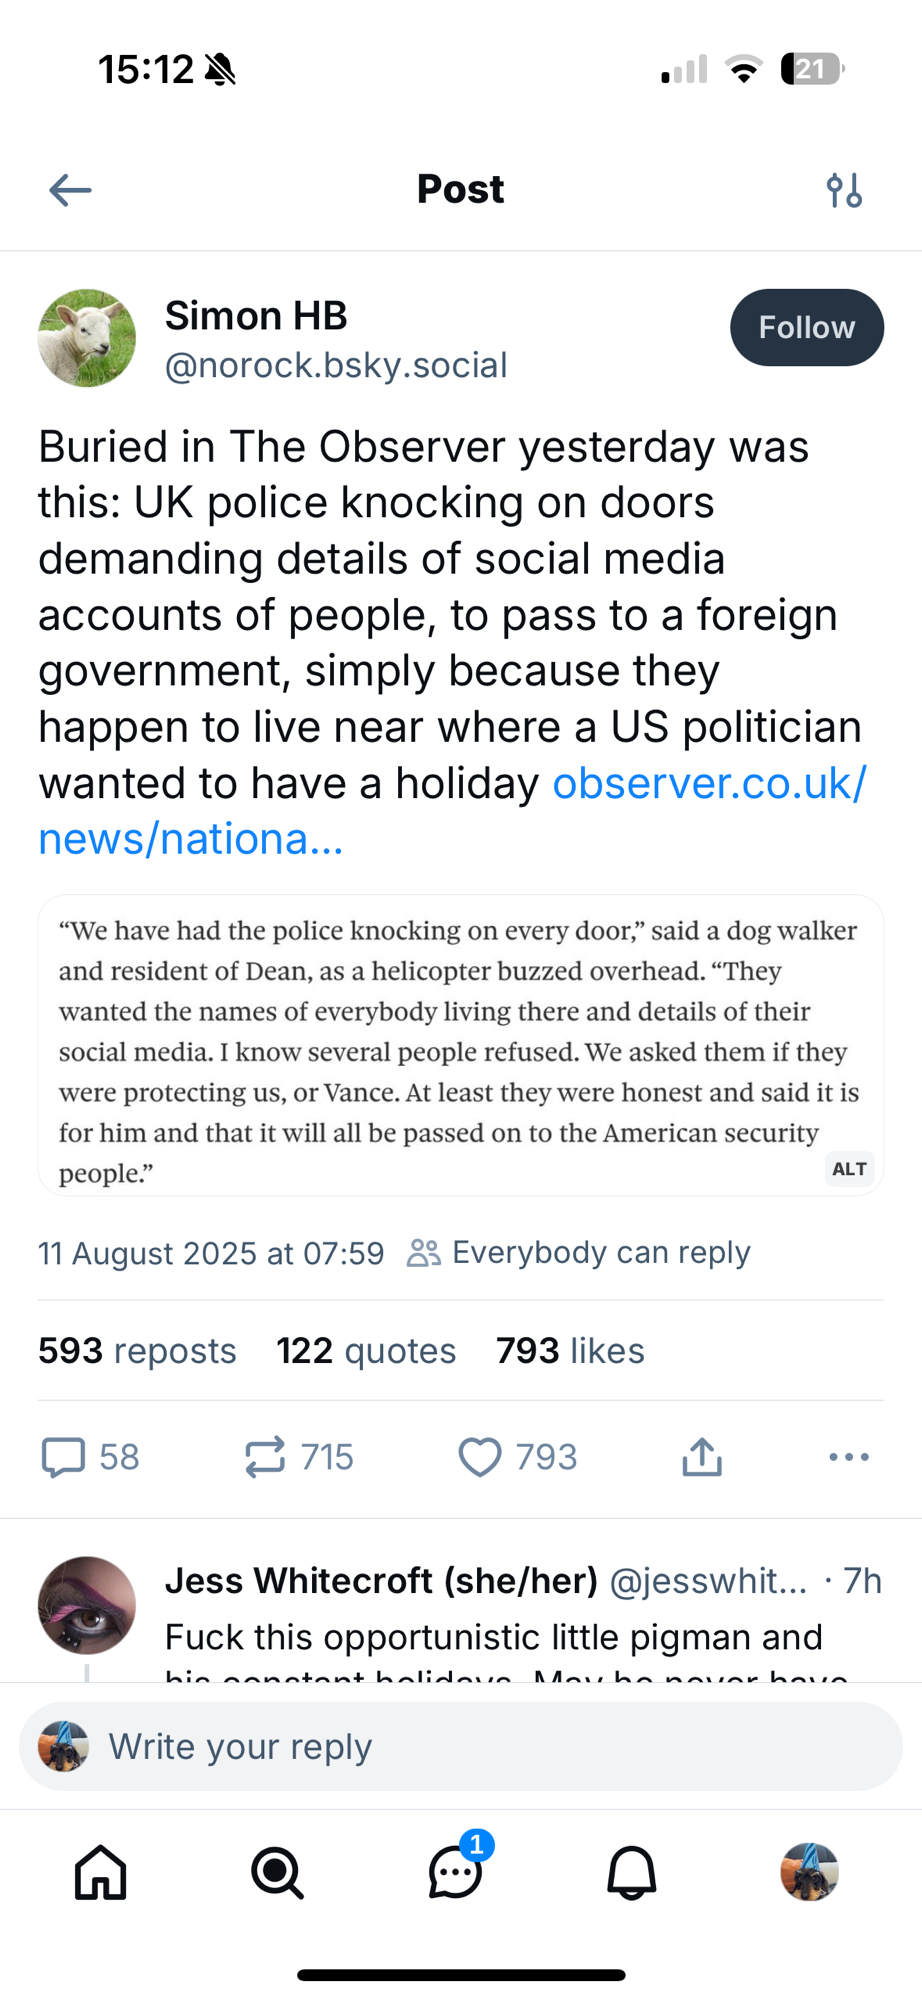Tap the Write your reply field

[460, 1747]
